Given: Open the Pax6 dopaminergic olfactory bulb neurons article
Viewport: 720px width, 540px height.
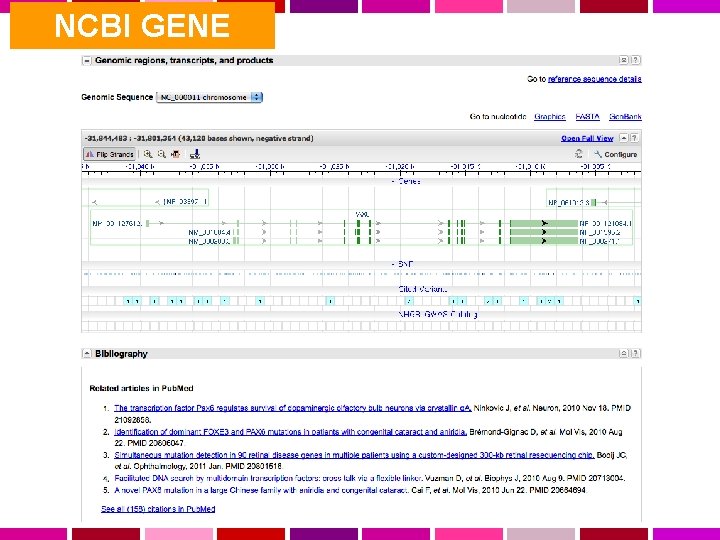Looking at the screenshot, I should tap(293, 408).
